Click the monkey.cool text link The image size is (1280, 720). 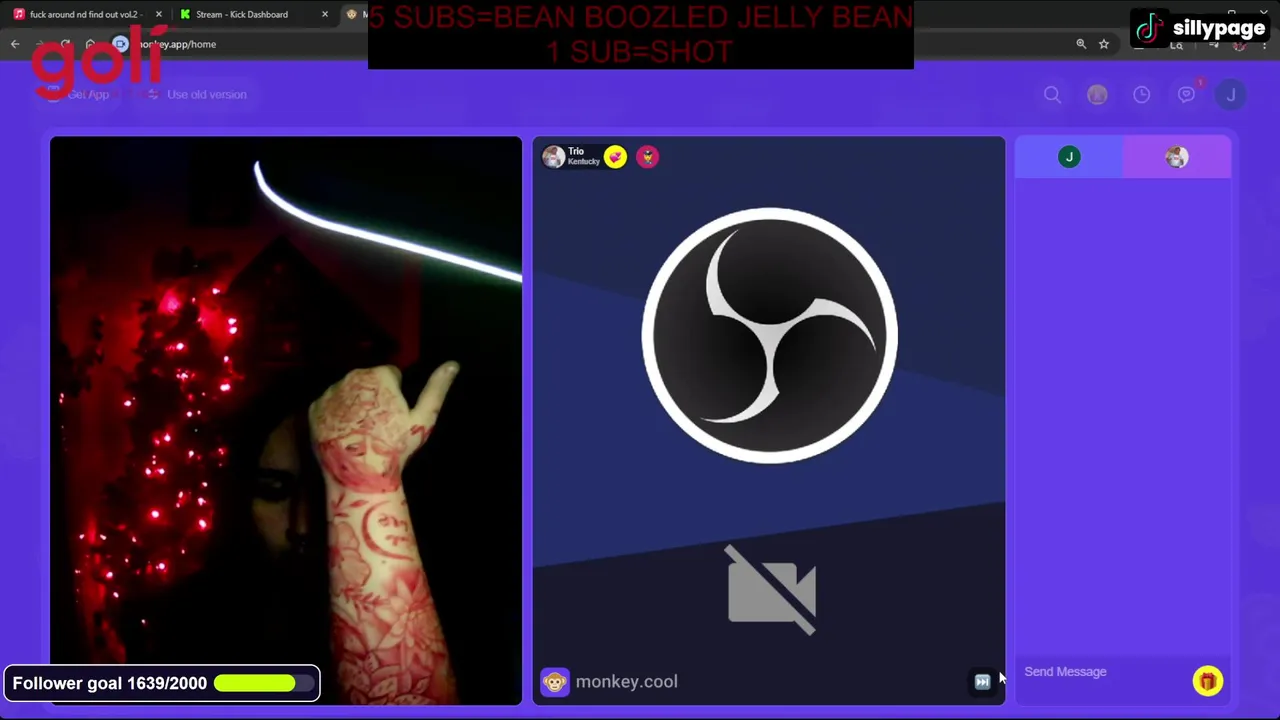(x=626, y=682)
